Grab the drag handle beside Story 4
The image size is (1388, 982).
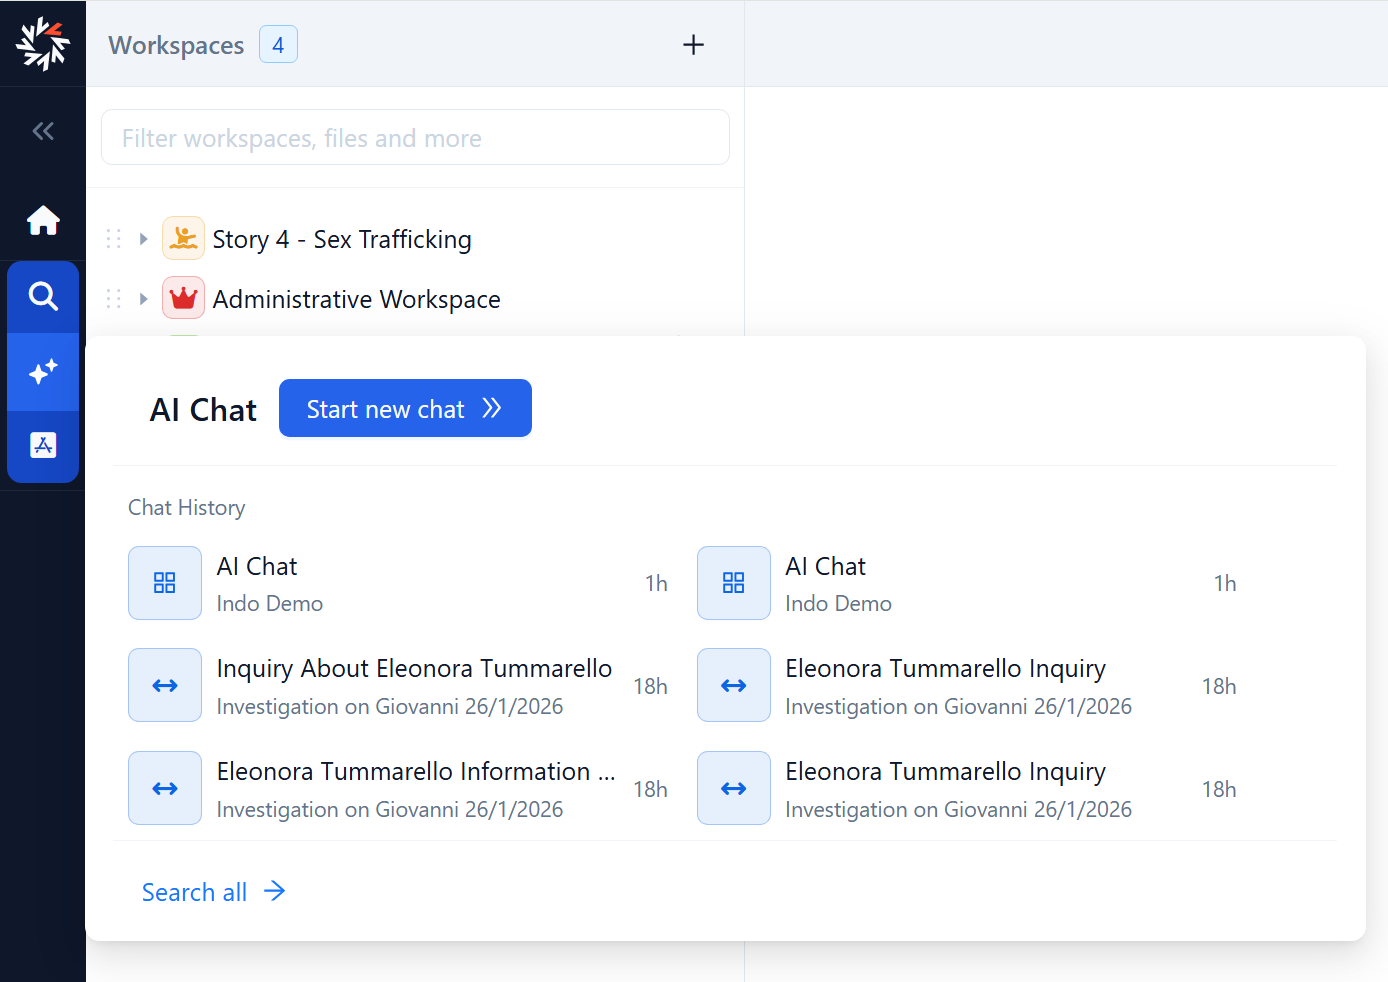click(114, 239)
